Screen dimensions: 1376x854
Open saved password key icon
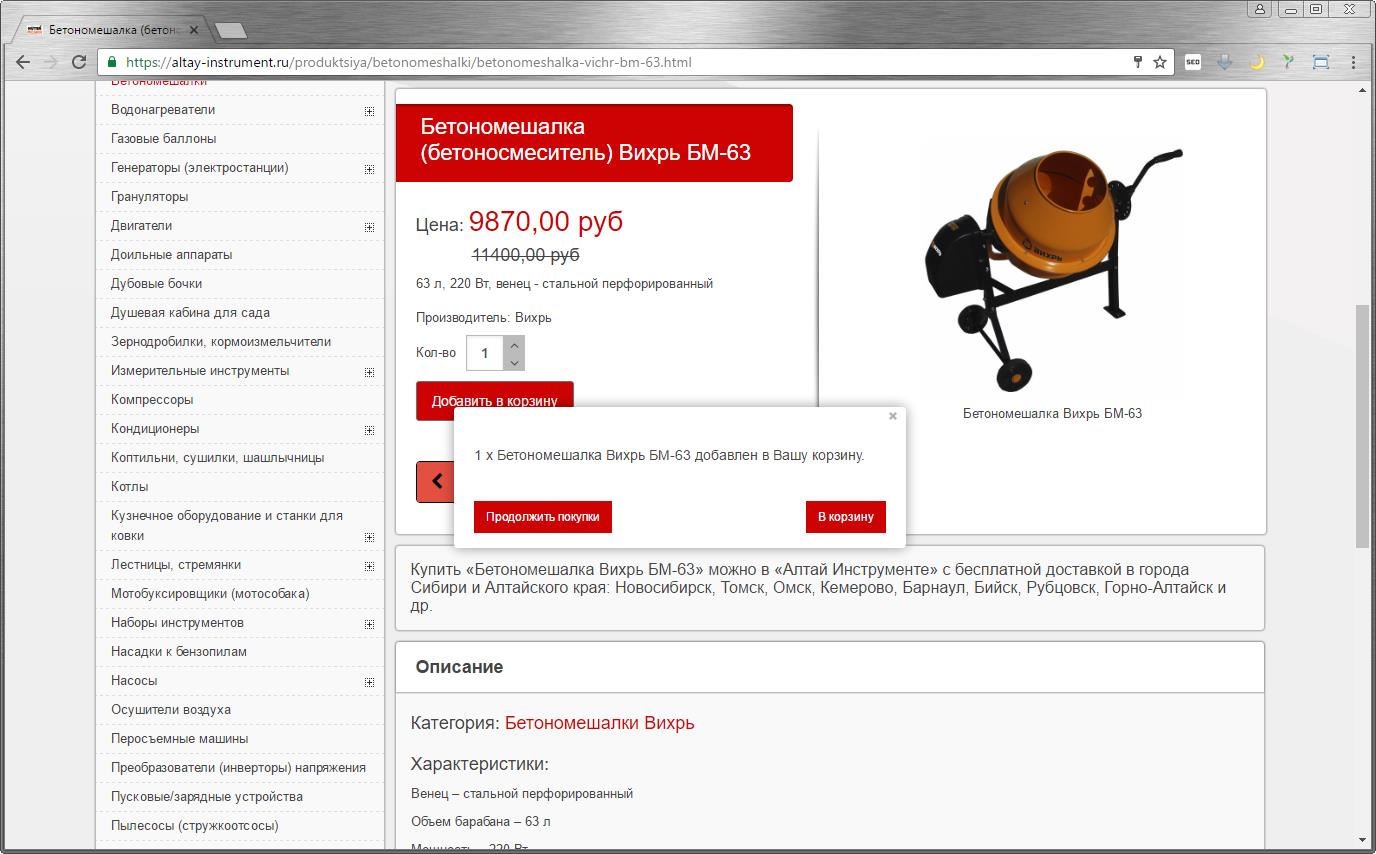1138,62
